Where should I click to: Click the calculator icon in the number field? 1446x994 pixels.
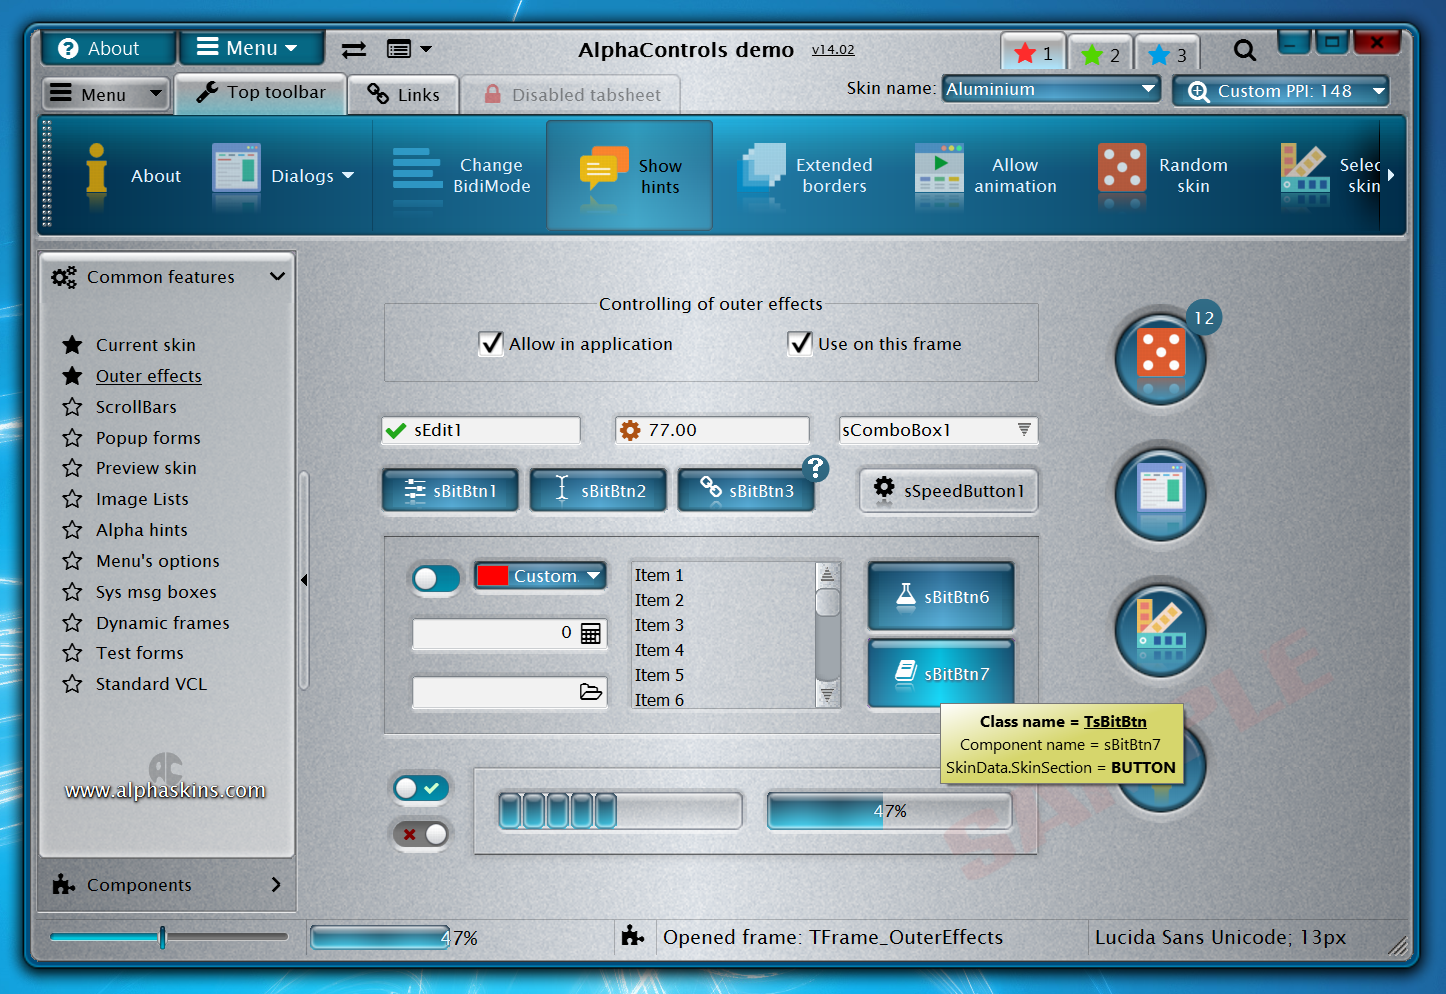(x=591, y=633)
